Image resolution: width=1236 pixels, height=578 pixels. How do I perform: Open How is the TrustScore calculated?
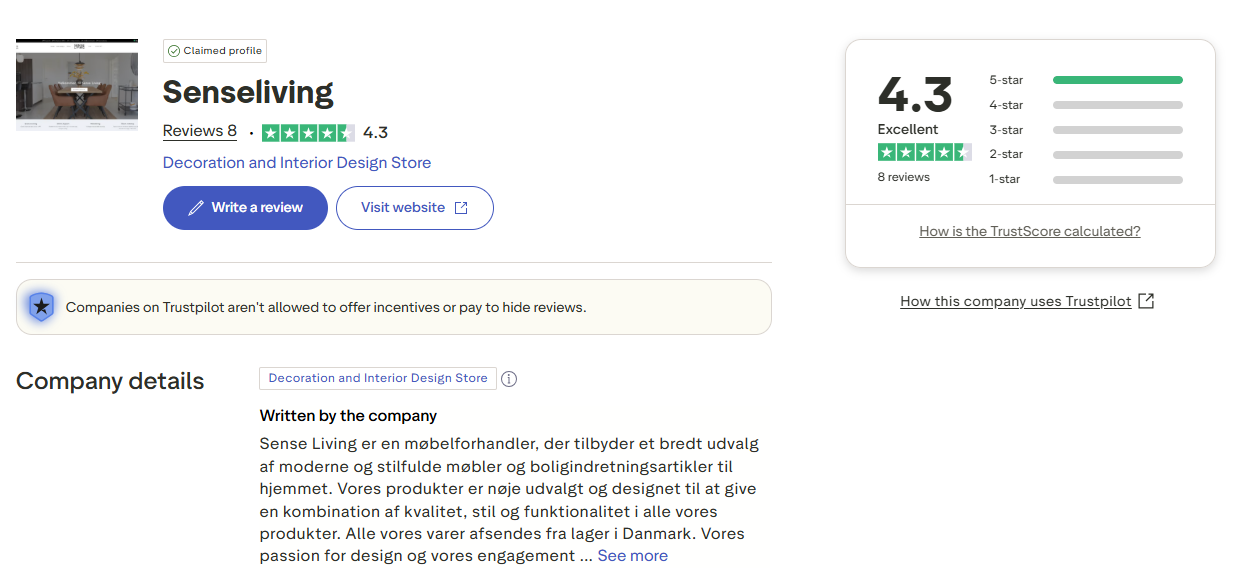pos(1030,232)
